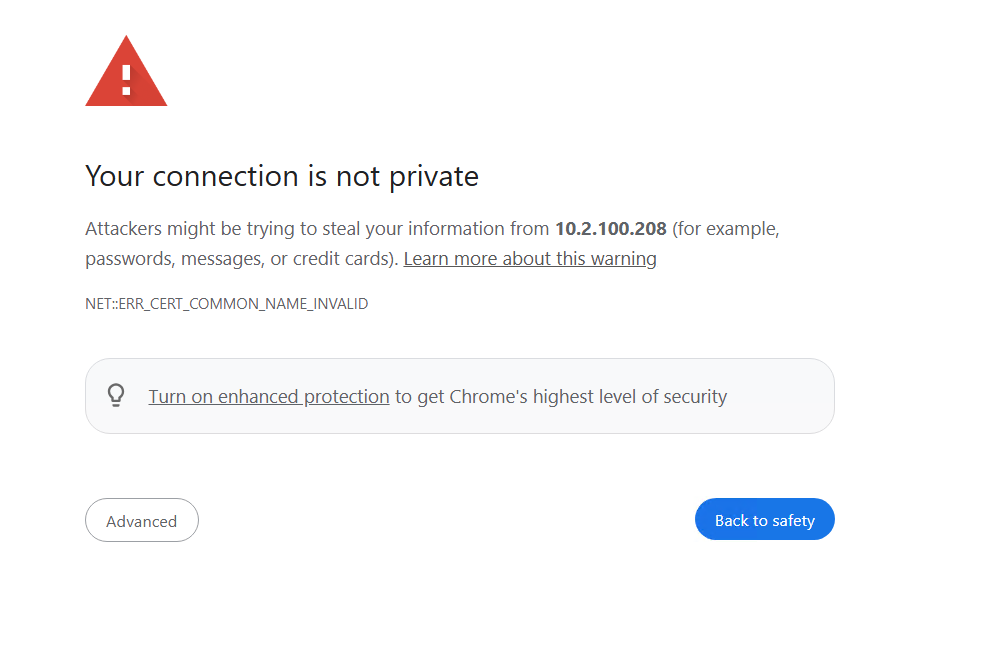Click the "(for example," text after the IP
1000x664 pixels.
725,229
